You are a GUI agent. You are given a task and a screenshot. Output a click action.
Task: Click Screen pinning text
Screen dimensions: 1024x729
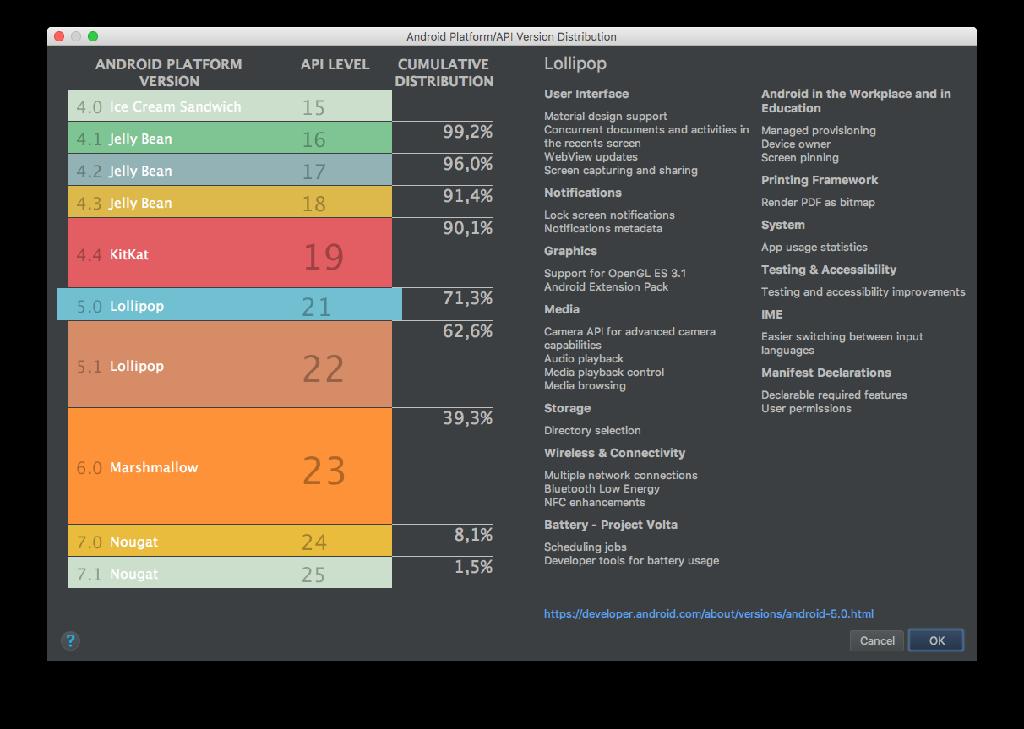coord(799,158)
